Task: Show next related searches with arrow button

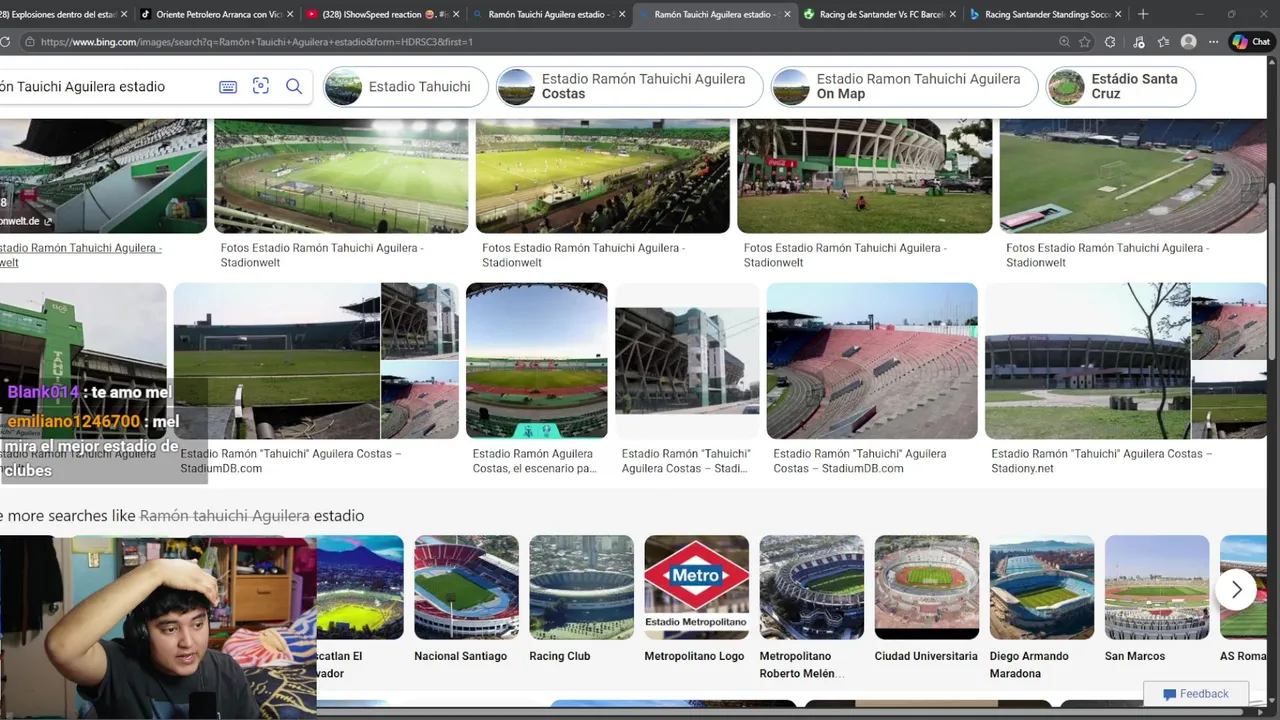Action: 1236,590
